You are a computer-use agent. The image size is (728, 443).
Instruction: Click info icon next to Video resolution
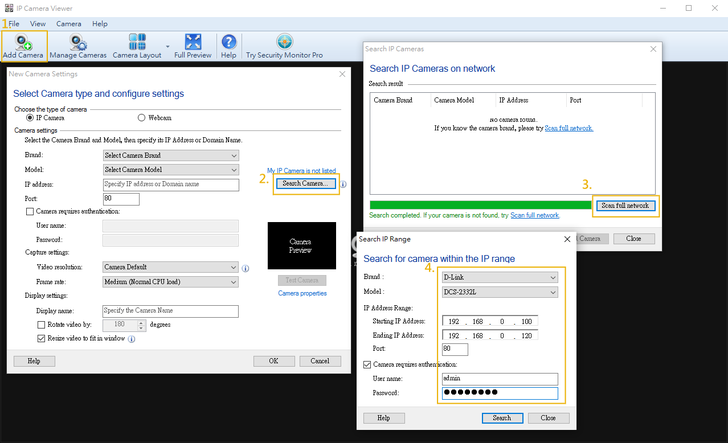point(245,268)
